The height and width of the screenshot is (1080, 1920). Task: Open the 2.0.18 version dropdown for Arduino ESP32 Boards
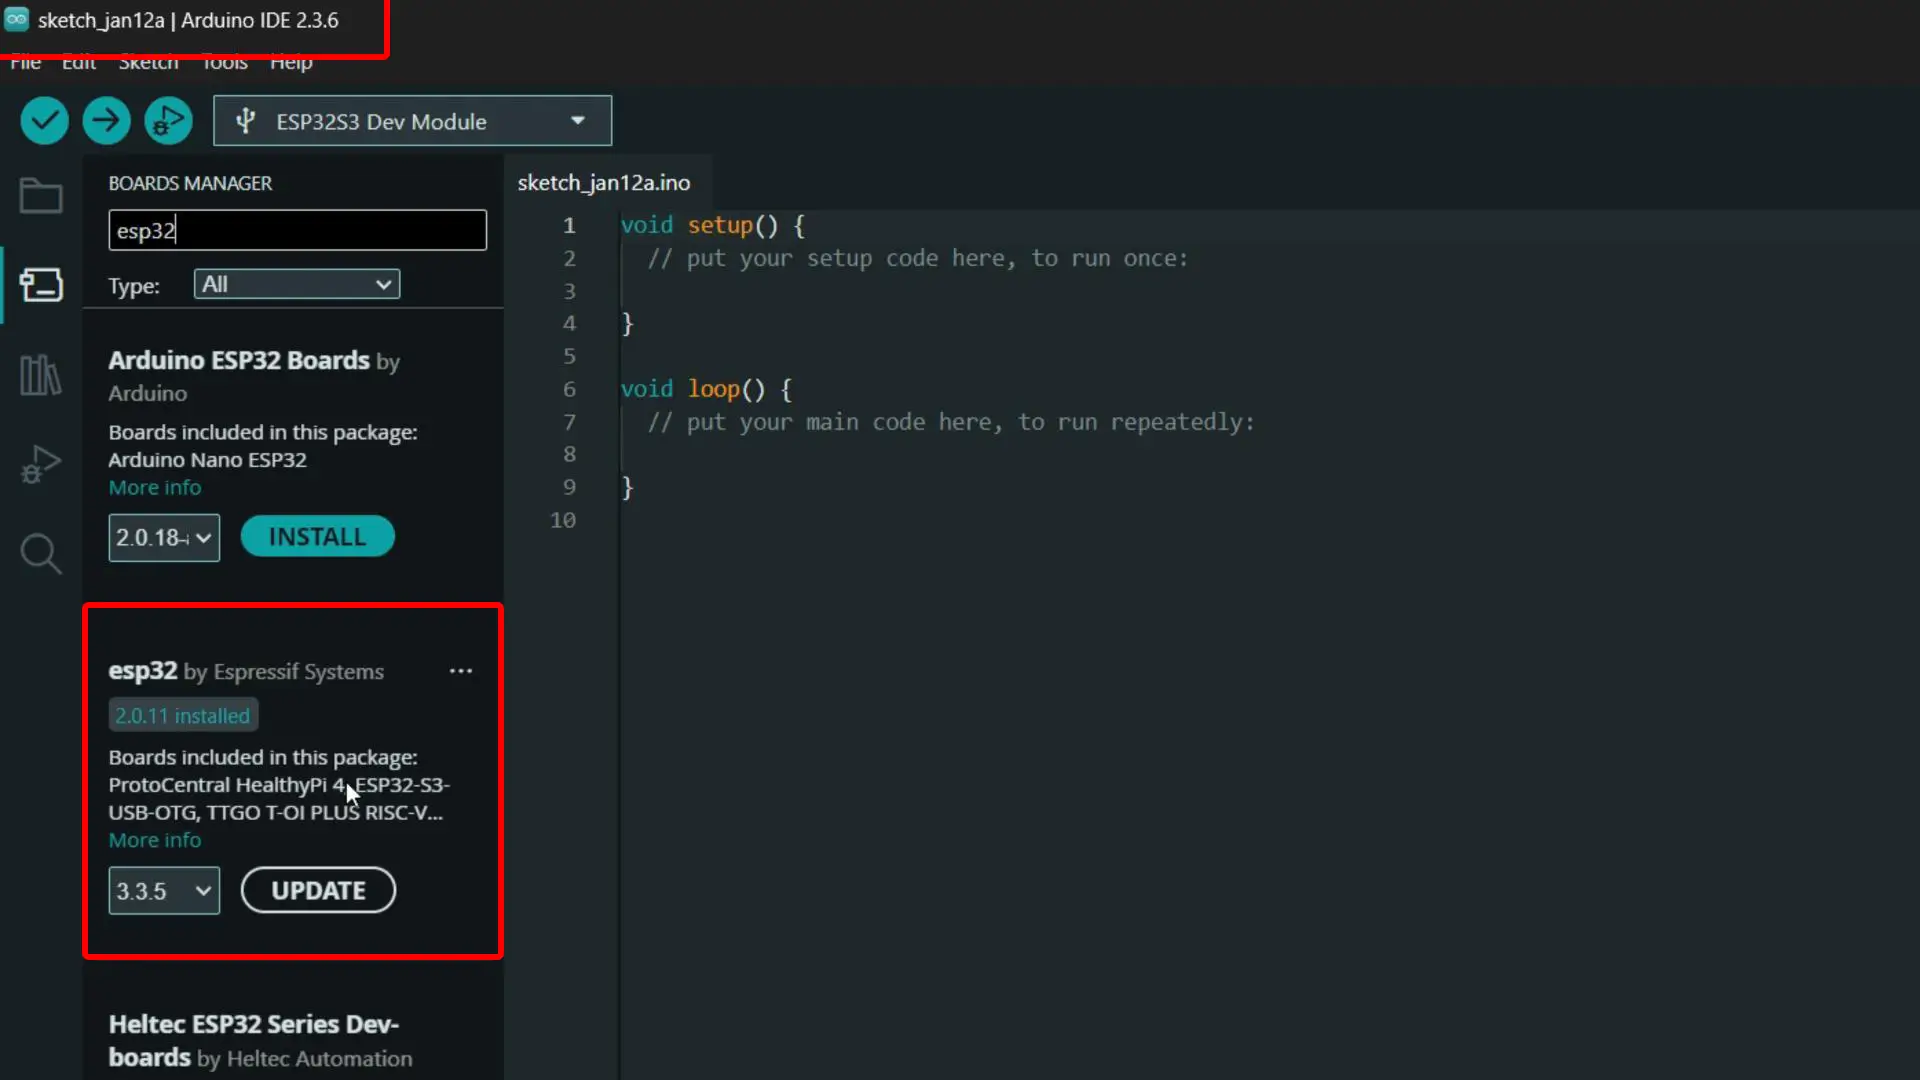pos(164,538)
